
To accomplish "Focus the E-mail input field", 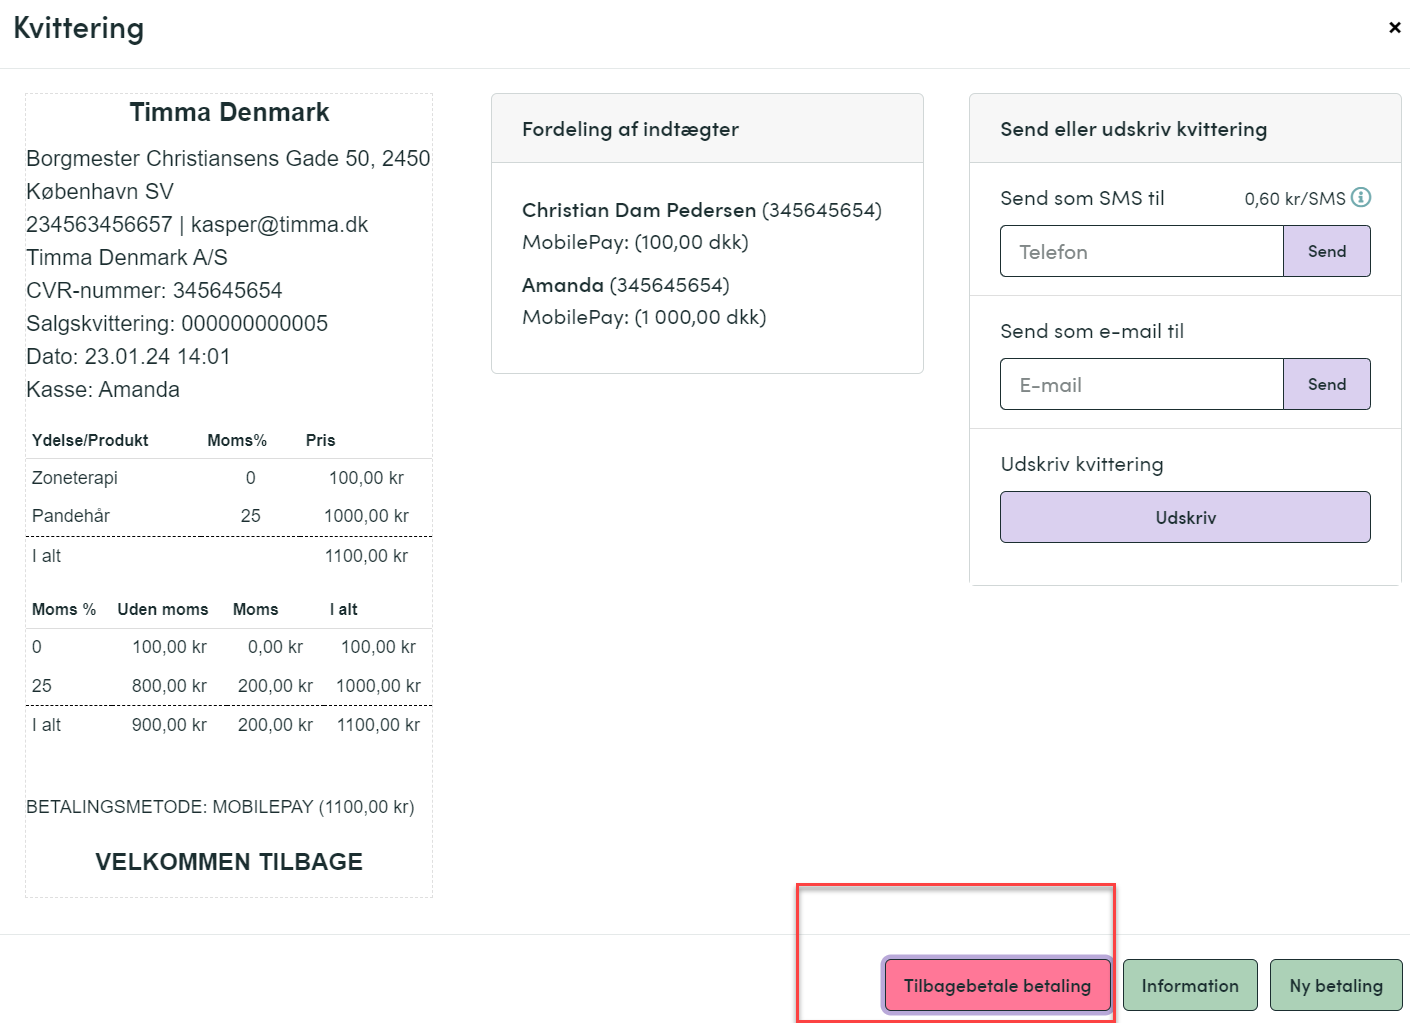I will coord(1142,384).
